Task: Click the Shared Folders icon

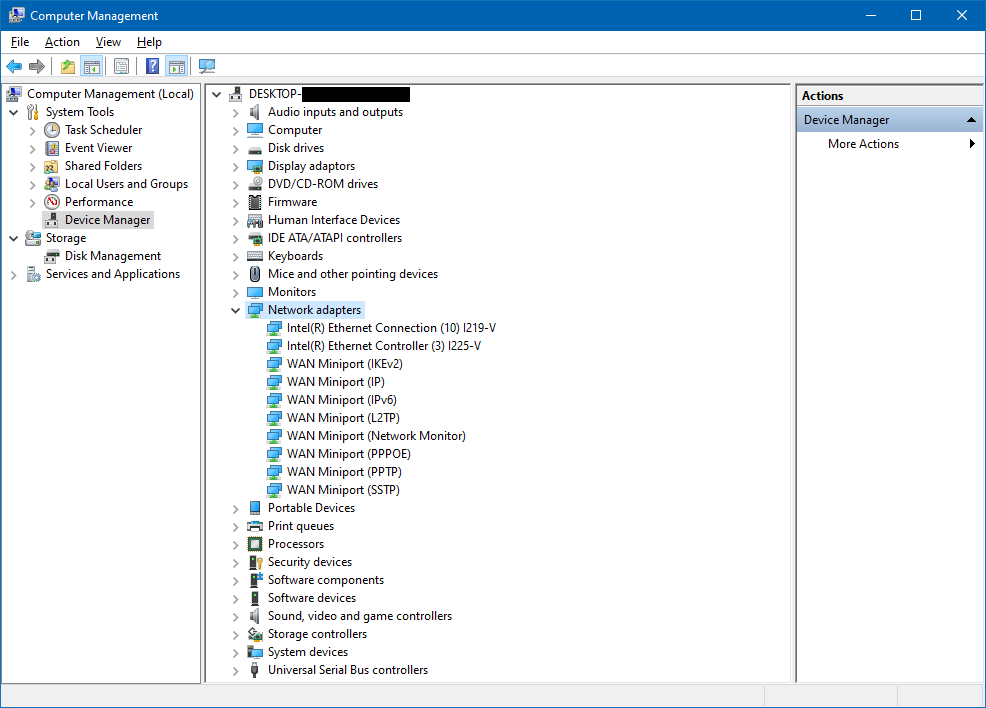Action: pos(52,166)
